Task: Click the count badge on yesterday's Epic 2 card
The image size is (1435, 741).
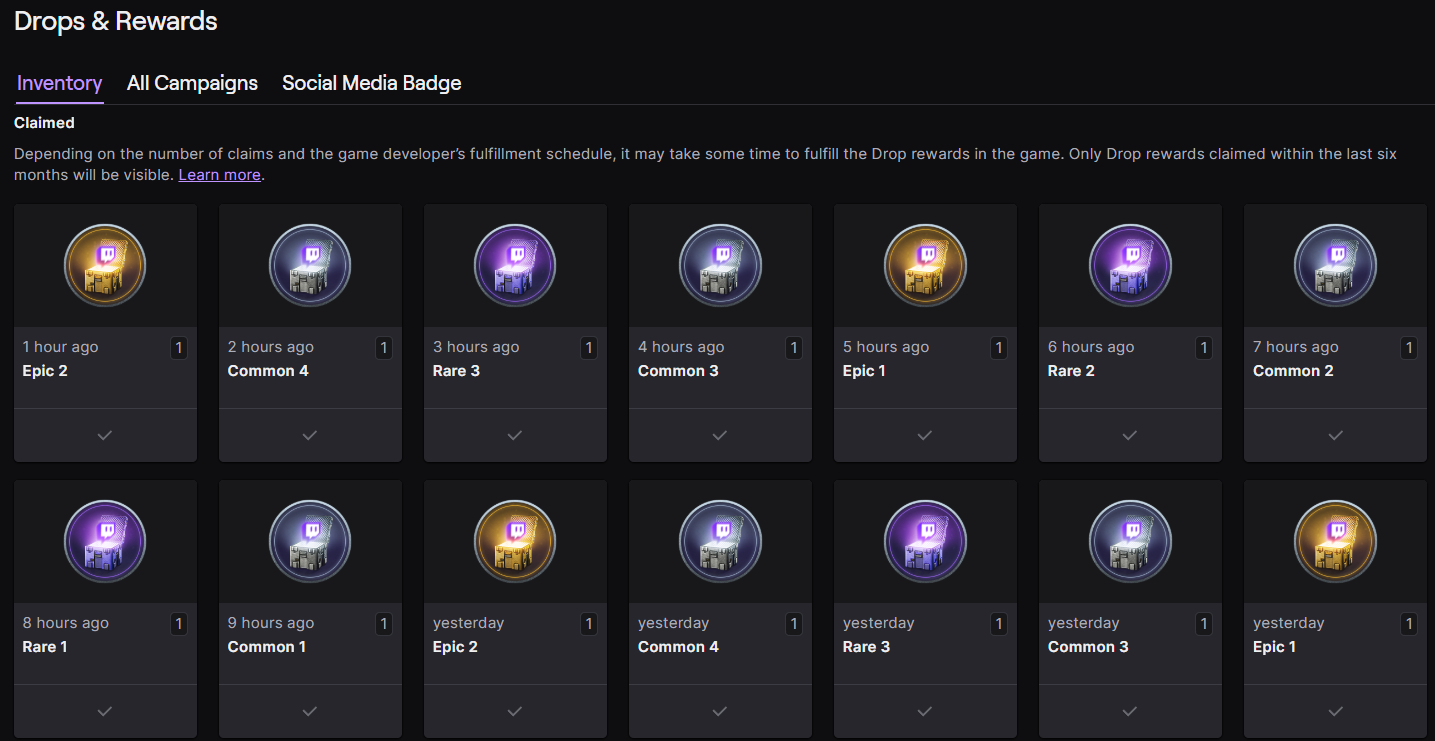Action: pos(589,624)
